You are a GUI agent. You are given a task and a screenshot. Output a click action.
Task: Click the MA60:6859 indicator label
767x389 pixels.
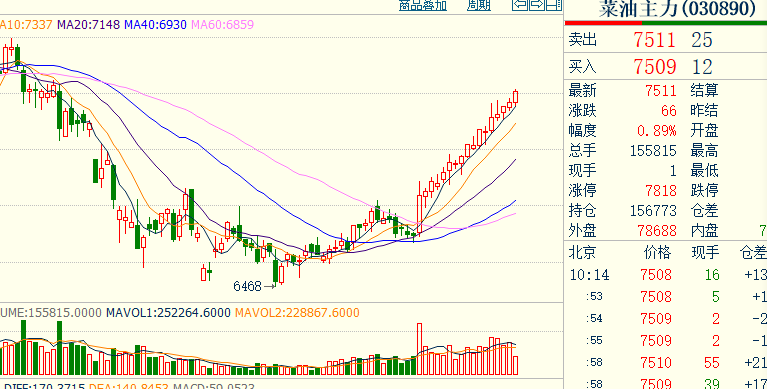tap(223, 24)
